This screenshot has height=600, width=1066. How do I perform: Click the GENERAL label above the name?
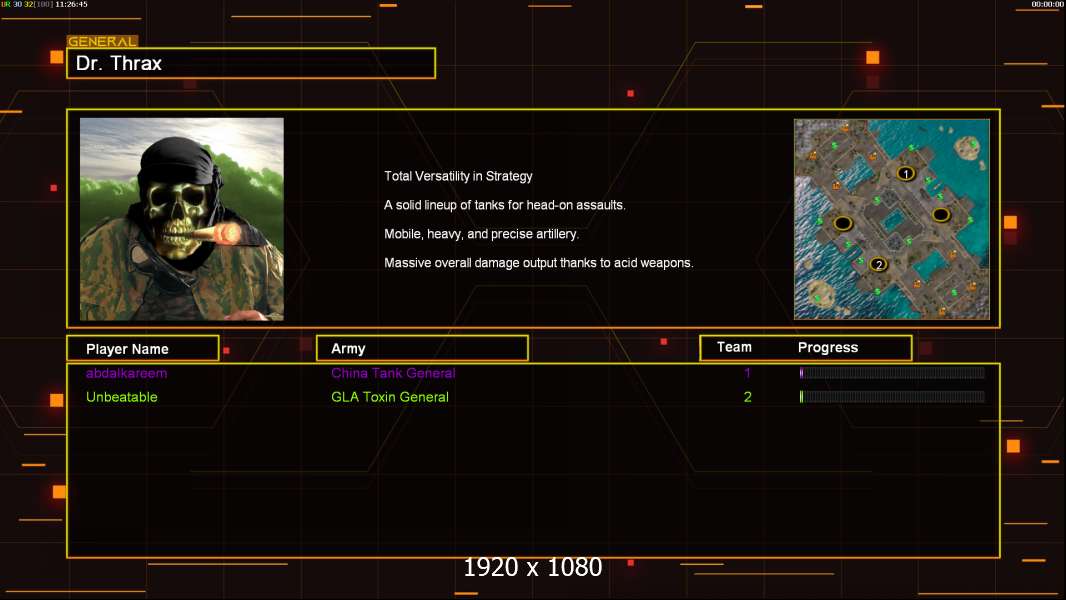click(102, 41)
